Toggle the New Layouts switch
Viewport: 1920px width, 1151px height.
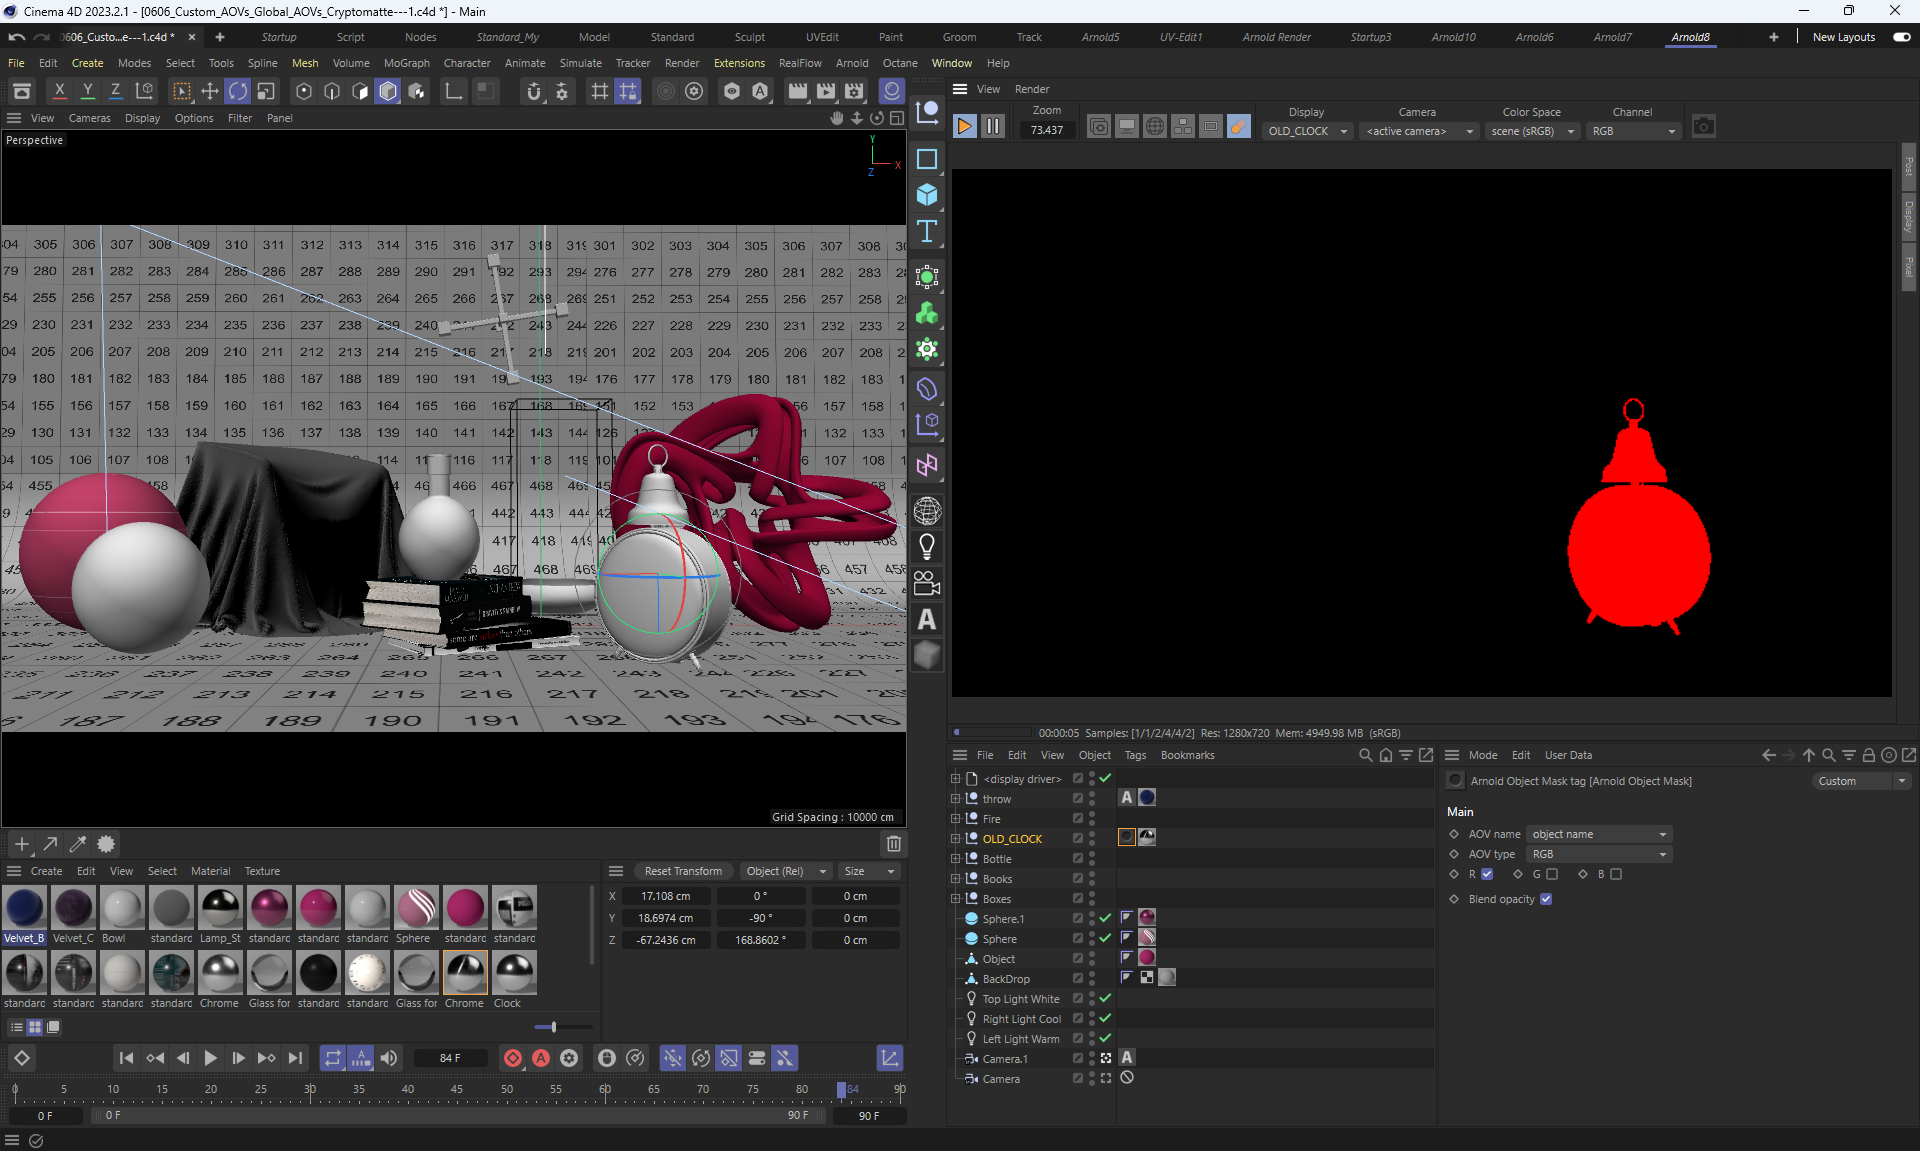coord(1901,37)
